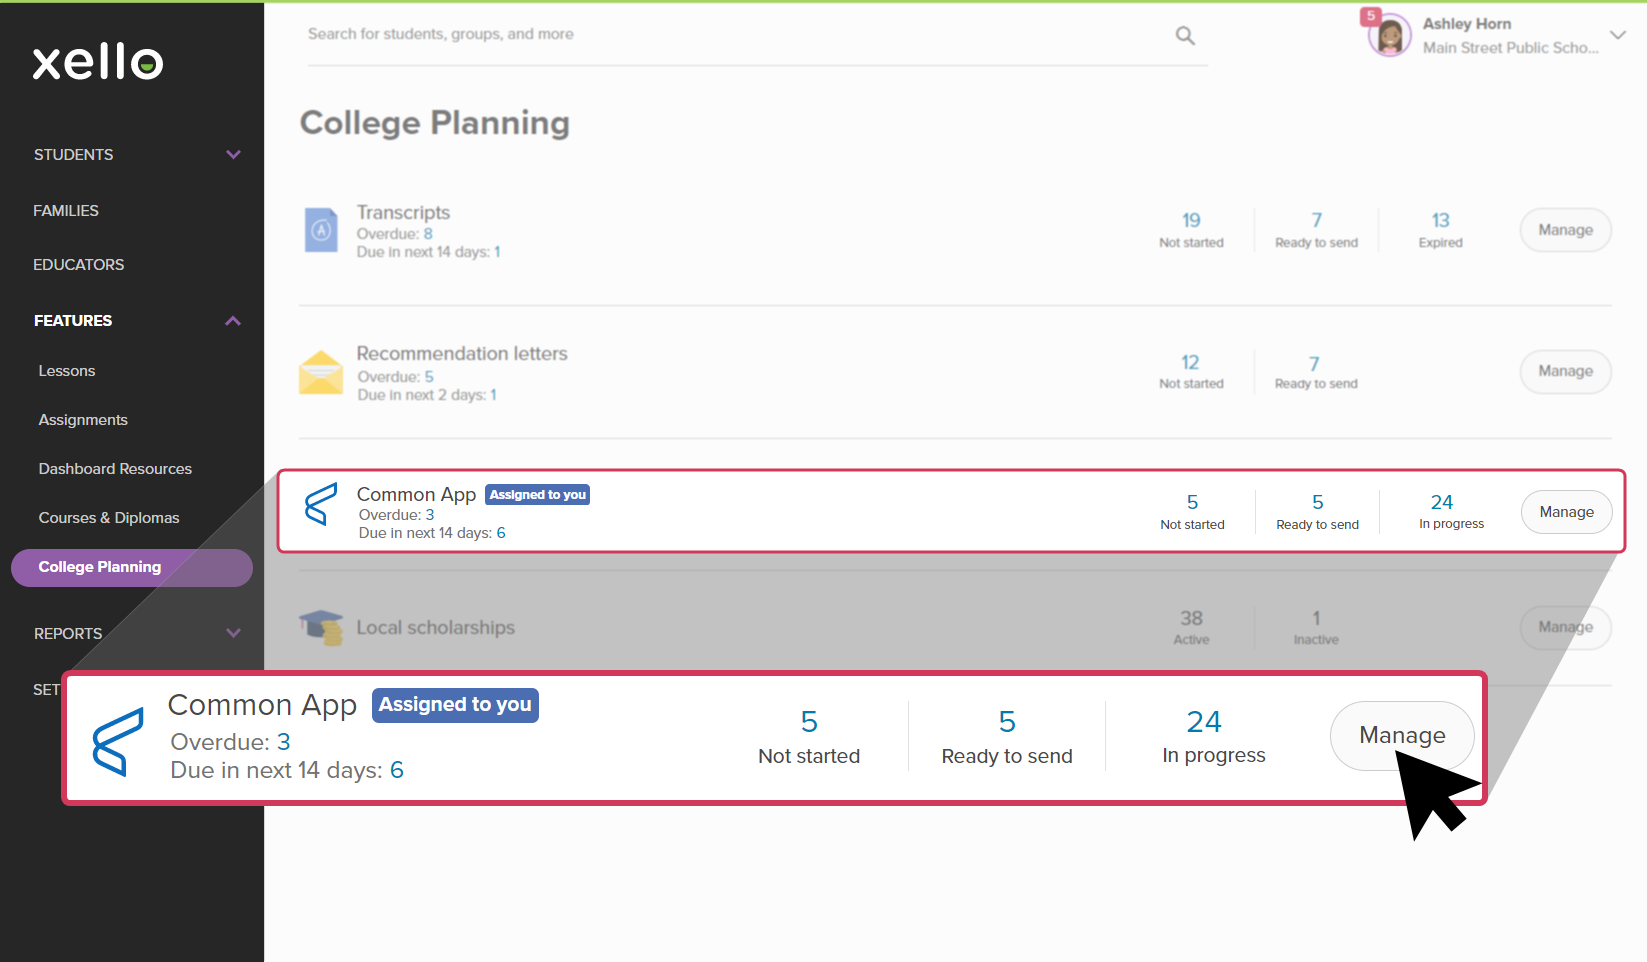Open Dashboard Resources
Viewport: 1647px width, 962px height.
(115, 469)
